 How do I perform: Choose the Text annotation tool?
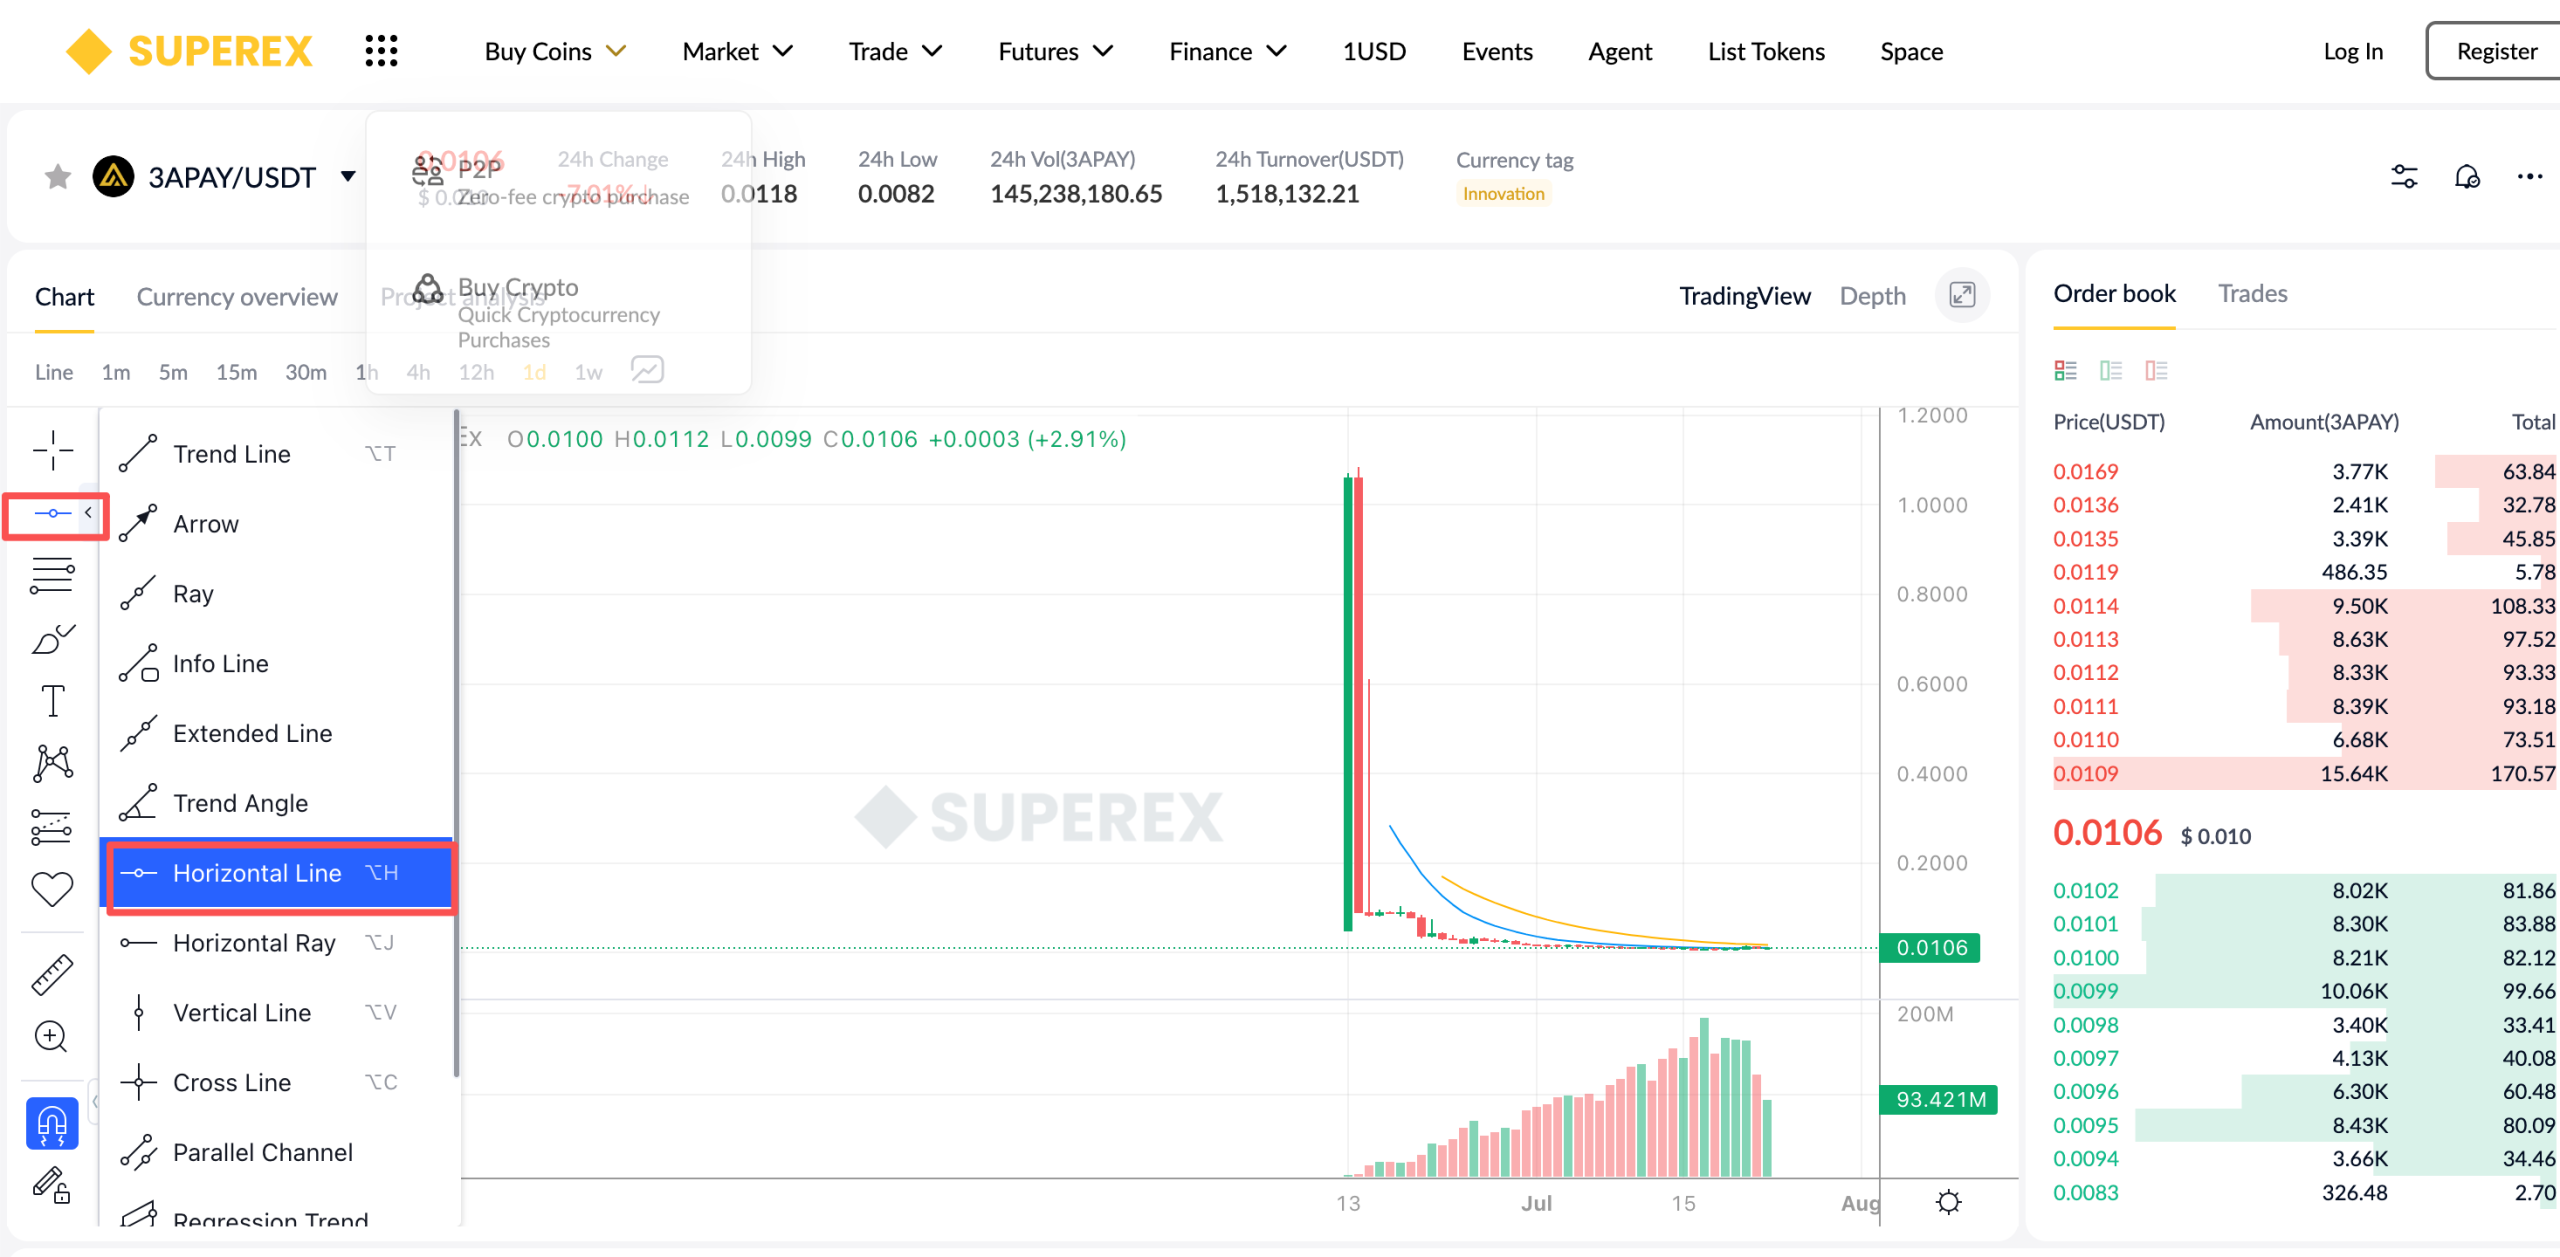coord(52,701)
